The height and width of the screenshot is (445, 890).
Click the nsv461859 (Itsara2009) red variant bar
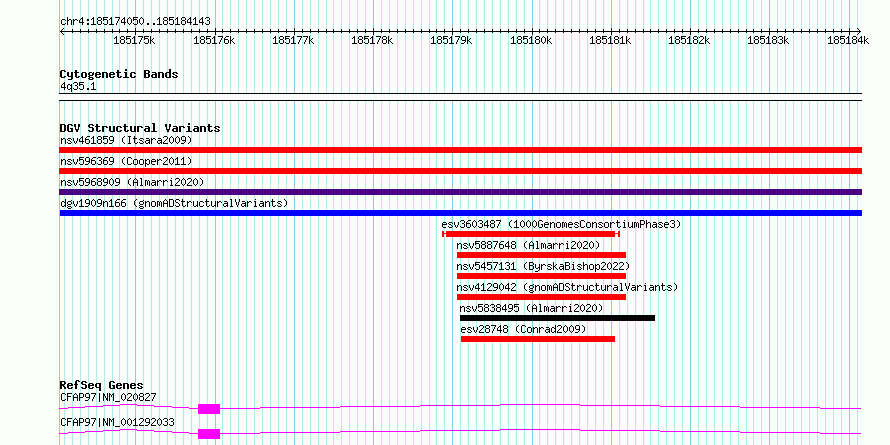coord(460,150)
